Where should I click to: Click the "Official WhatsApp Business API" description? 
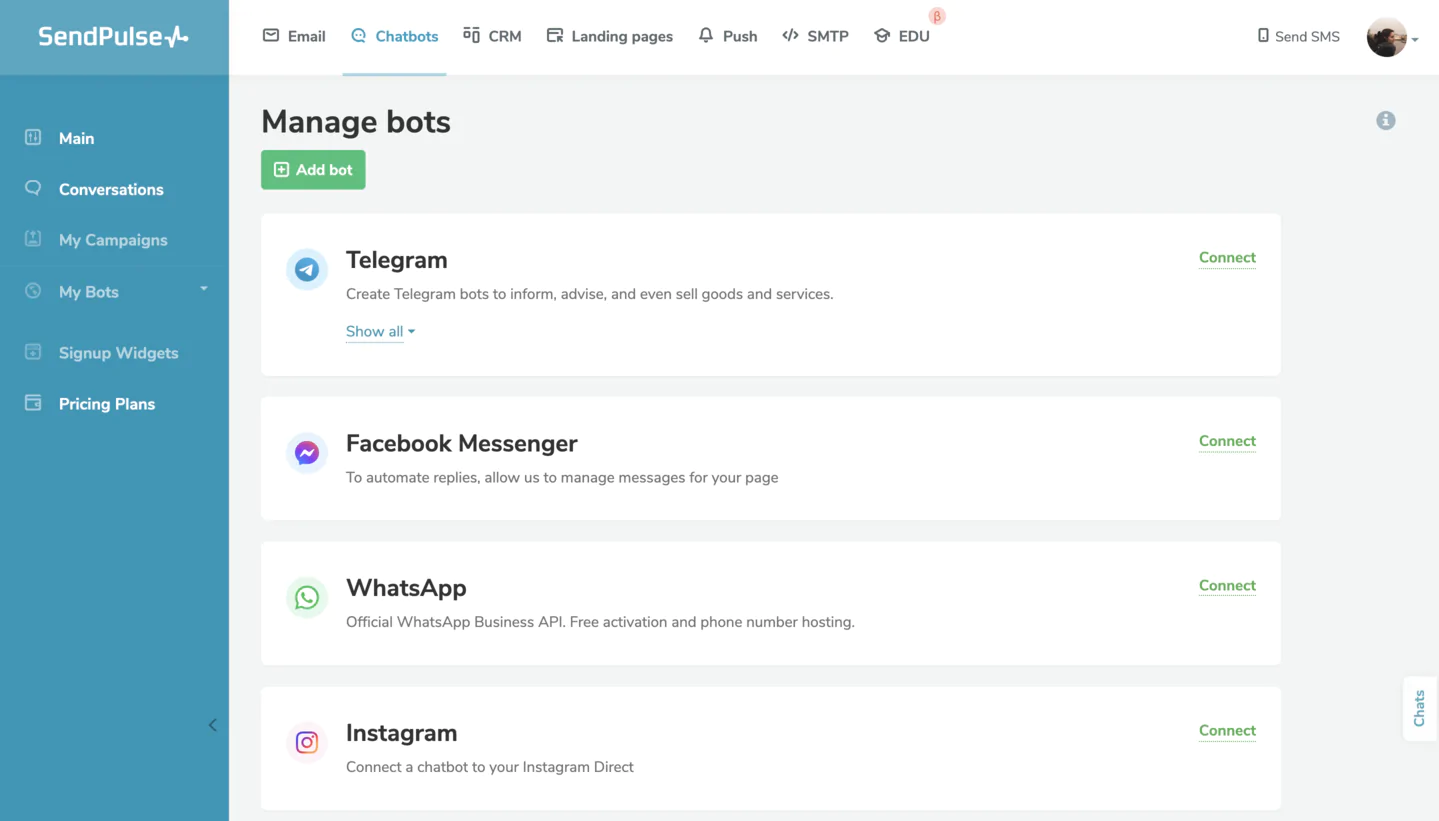(600, 622)
